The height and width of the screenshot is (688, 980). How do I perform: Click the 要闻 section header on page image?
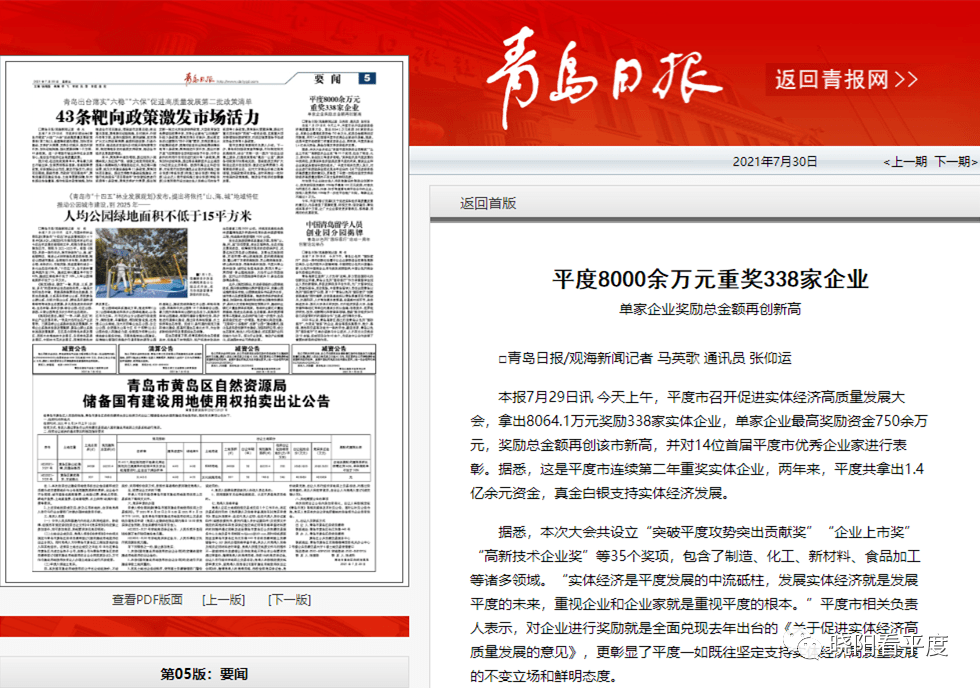328,79
